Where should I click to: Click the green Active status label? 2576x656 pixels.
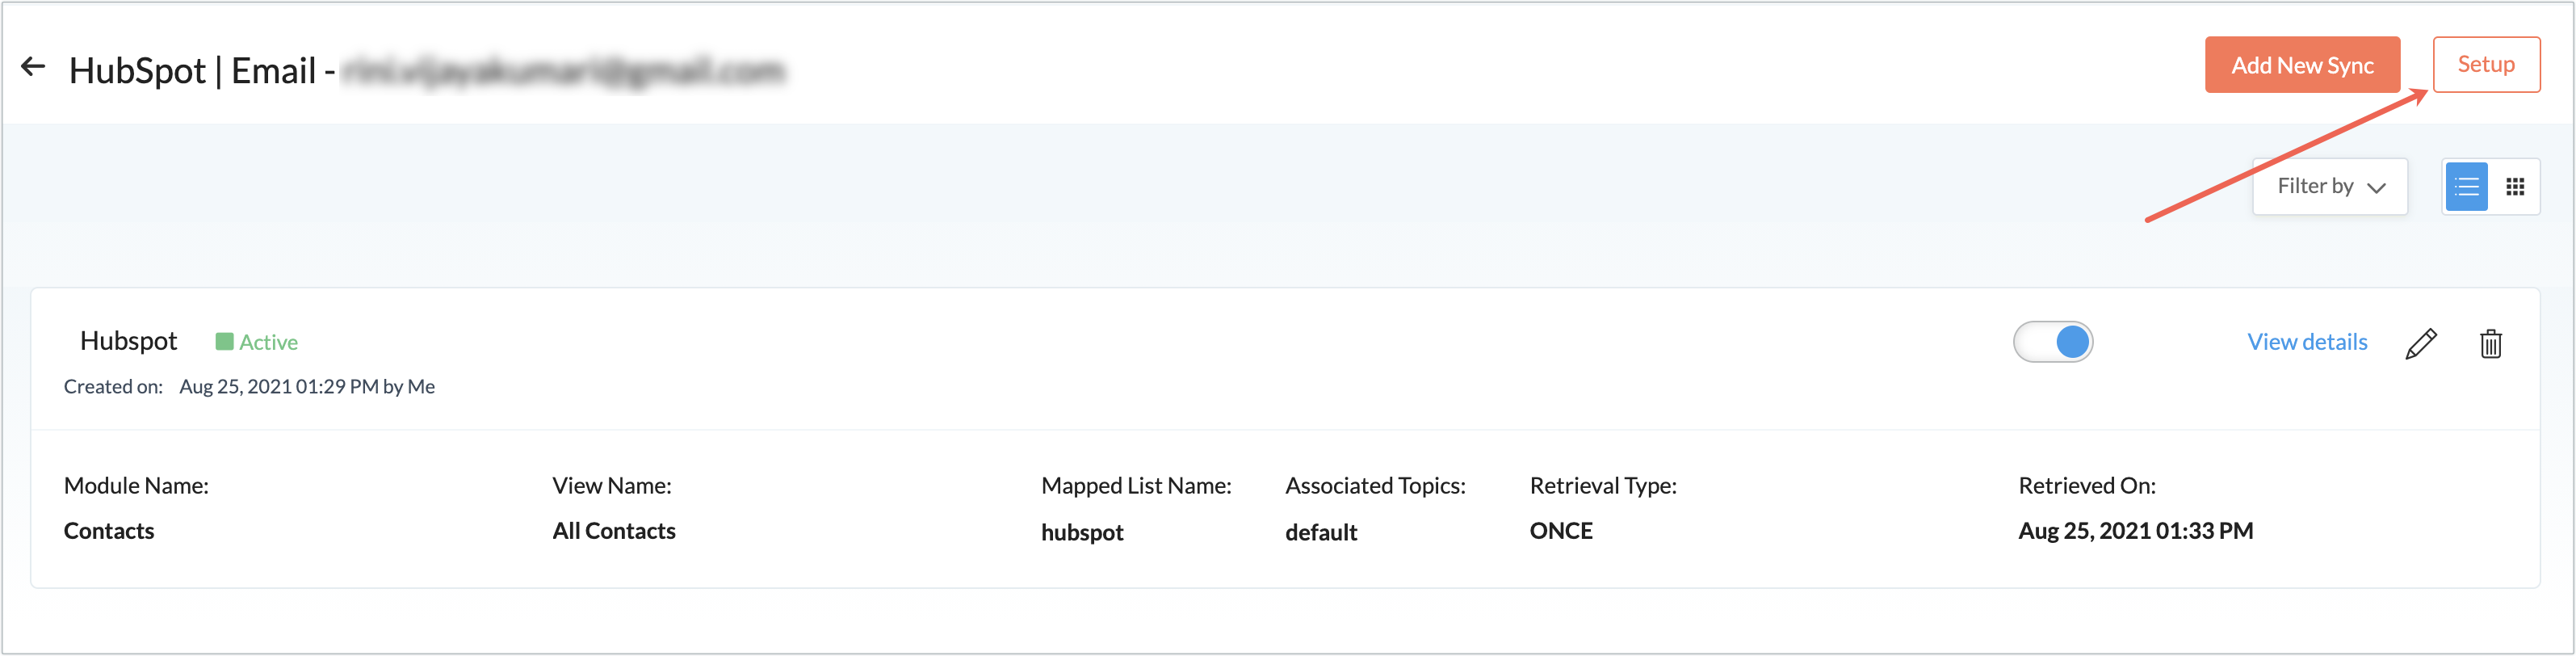257,342
